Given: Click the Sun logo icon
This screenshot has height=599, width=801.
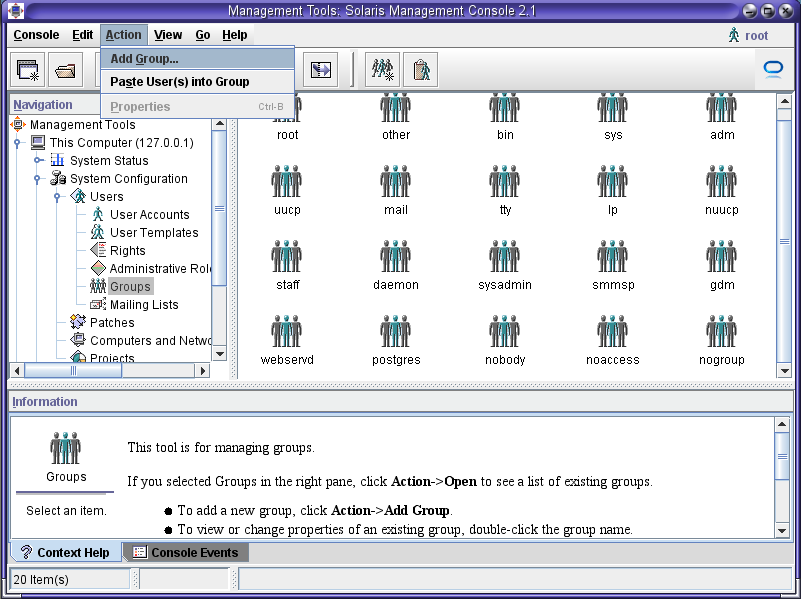Looking at the screenshot, I should [x=773, y=69].
